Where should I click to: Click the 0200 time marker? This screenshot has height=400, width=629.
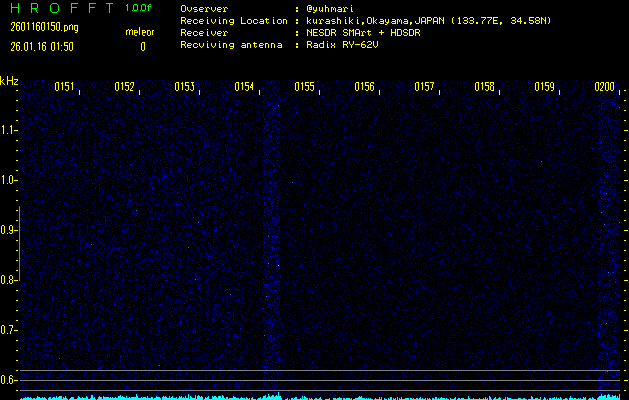[604, 87]
